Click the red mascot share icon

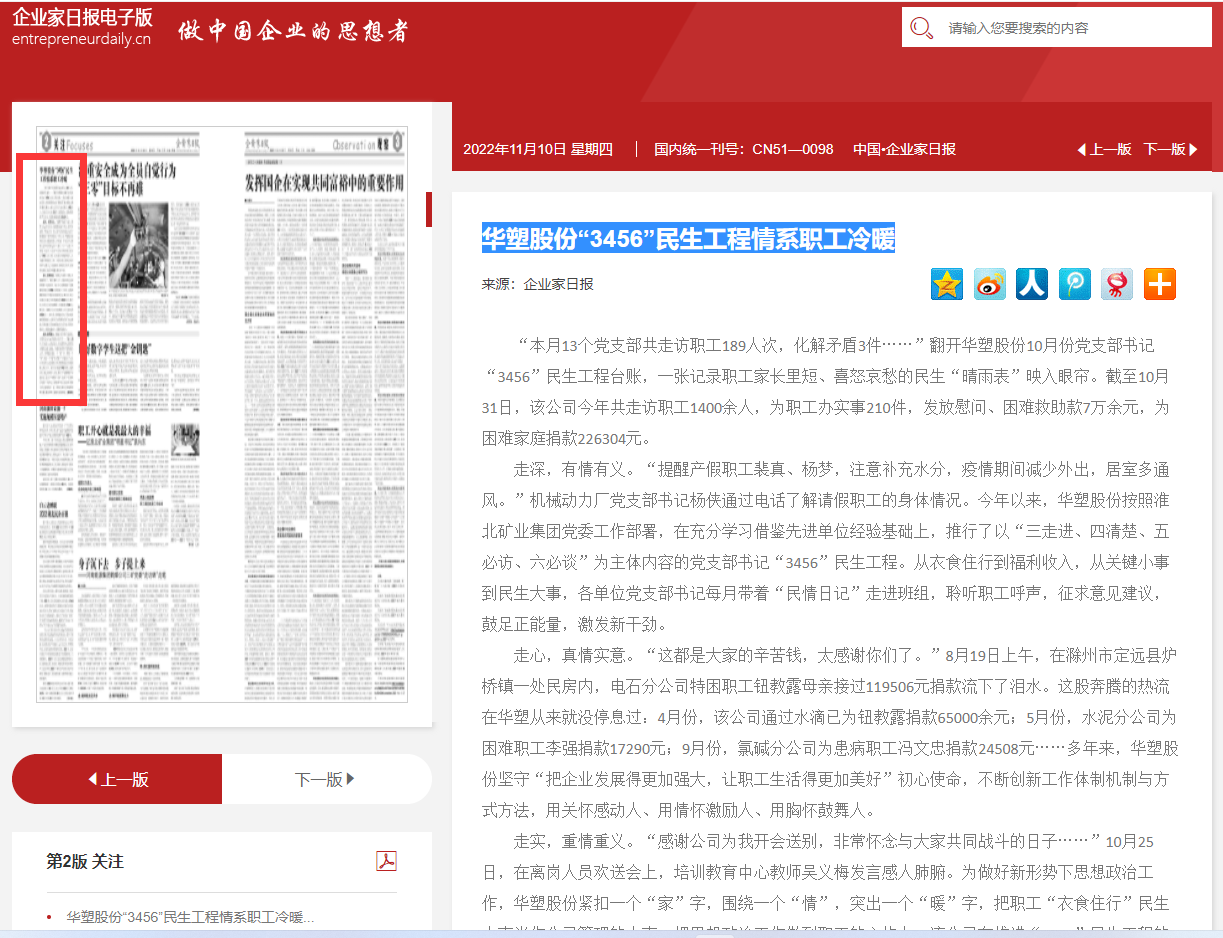tap(1116, 284)
